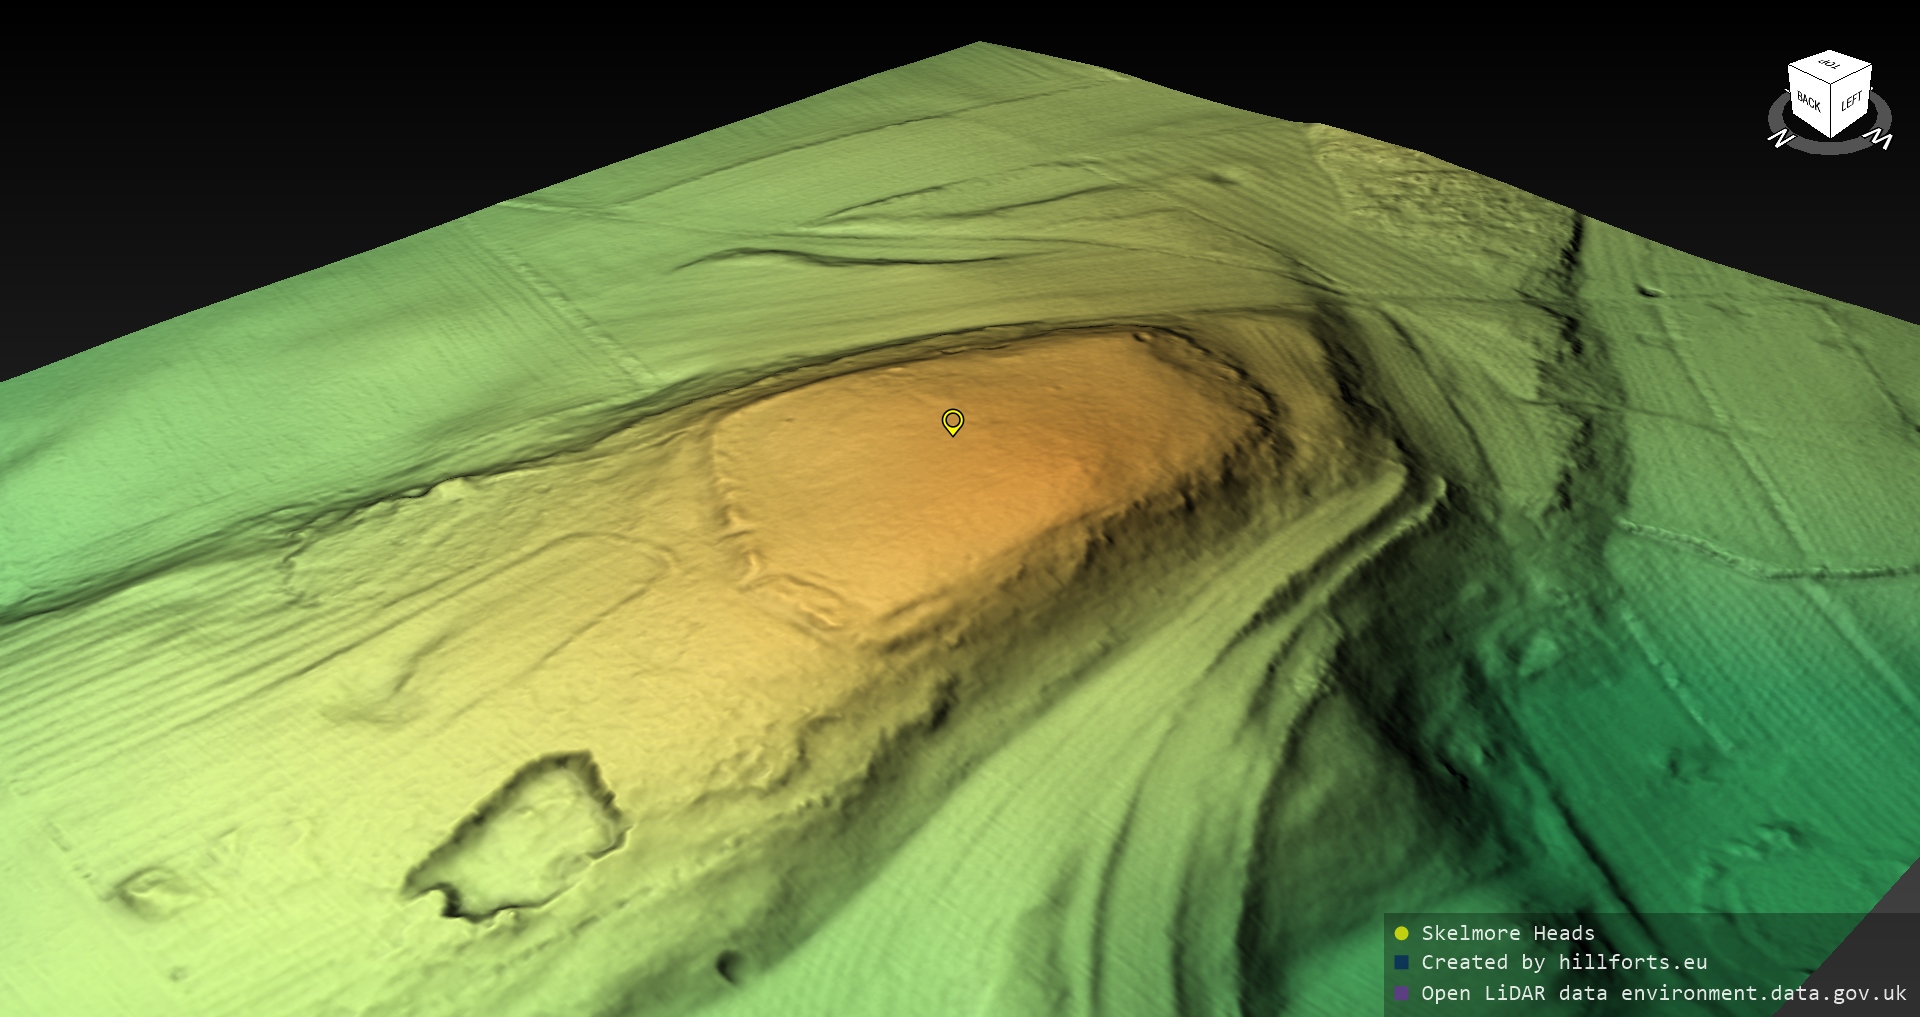1920x1017 pixels.
Task: Click the purple square legend marker
Action: click(1401, 993)
